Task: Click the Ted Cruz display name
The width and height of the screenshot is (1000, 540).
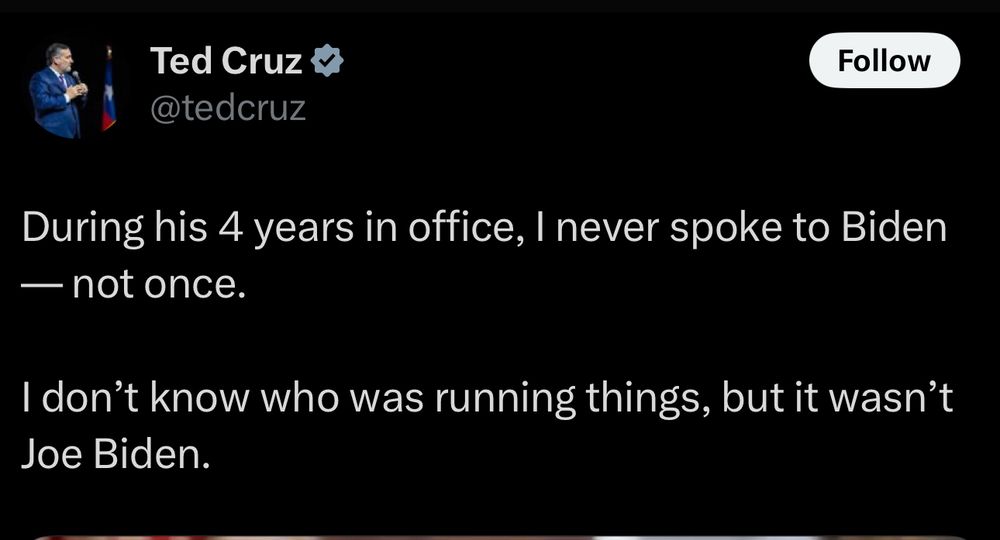Action: pos(226,61)
